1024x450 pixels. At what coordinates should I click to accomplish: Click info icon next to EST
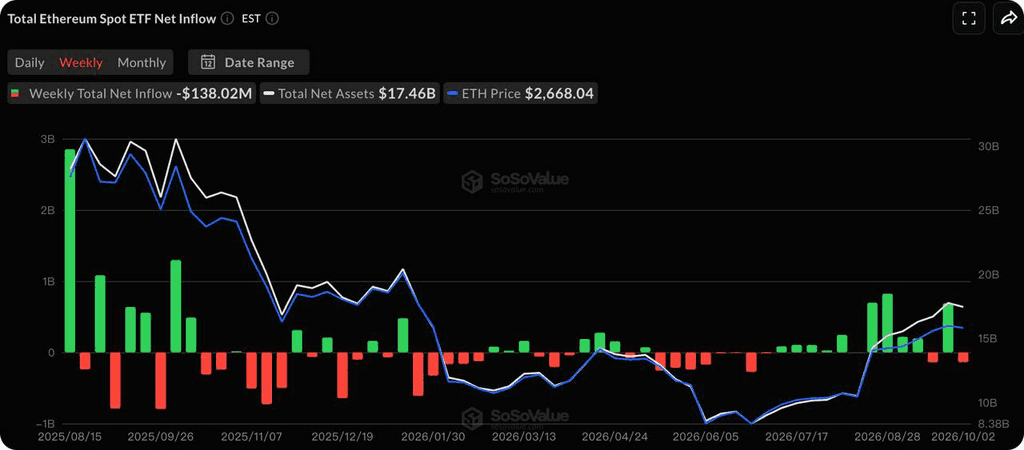click(272, 18)
